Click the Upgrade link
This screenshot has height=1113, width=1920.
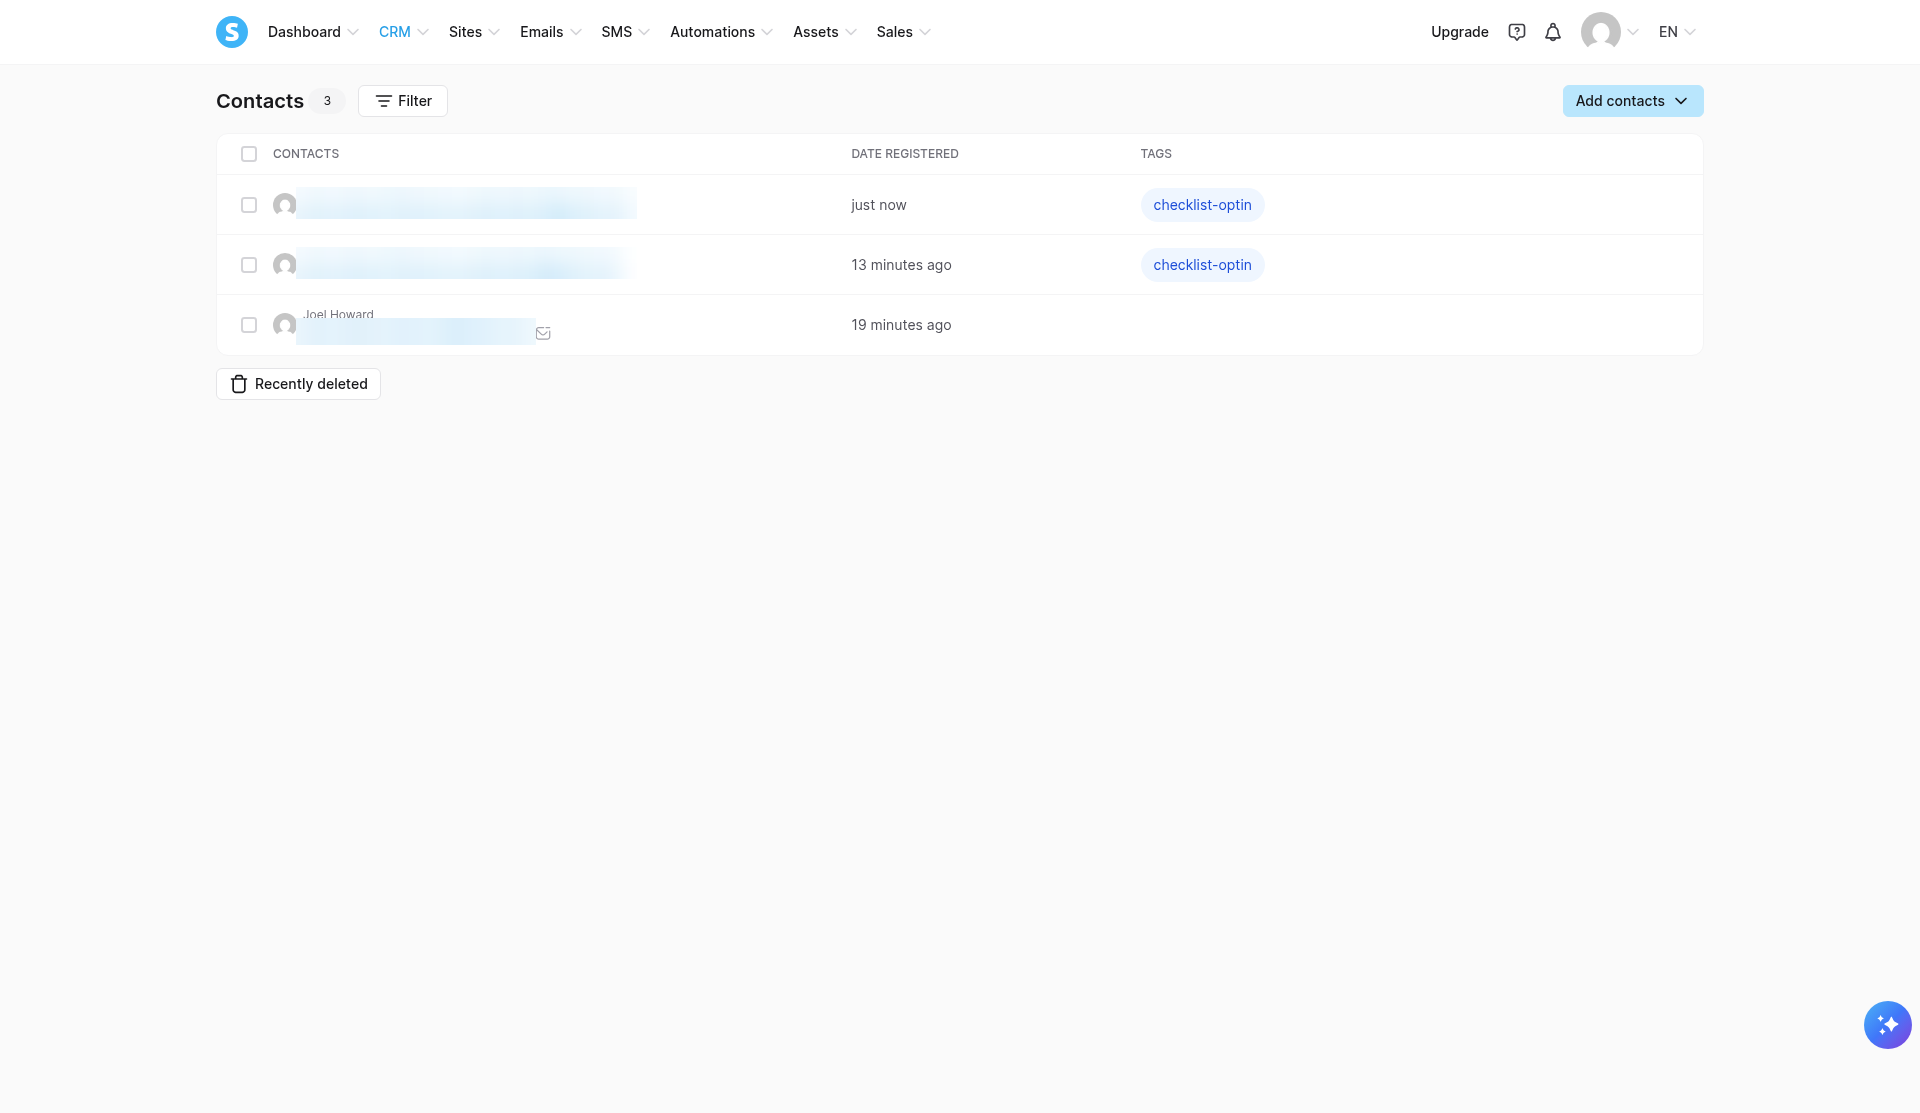(x=1459, y=32)
